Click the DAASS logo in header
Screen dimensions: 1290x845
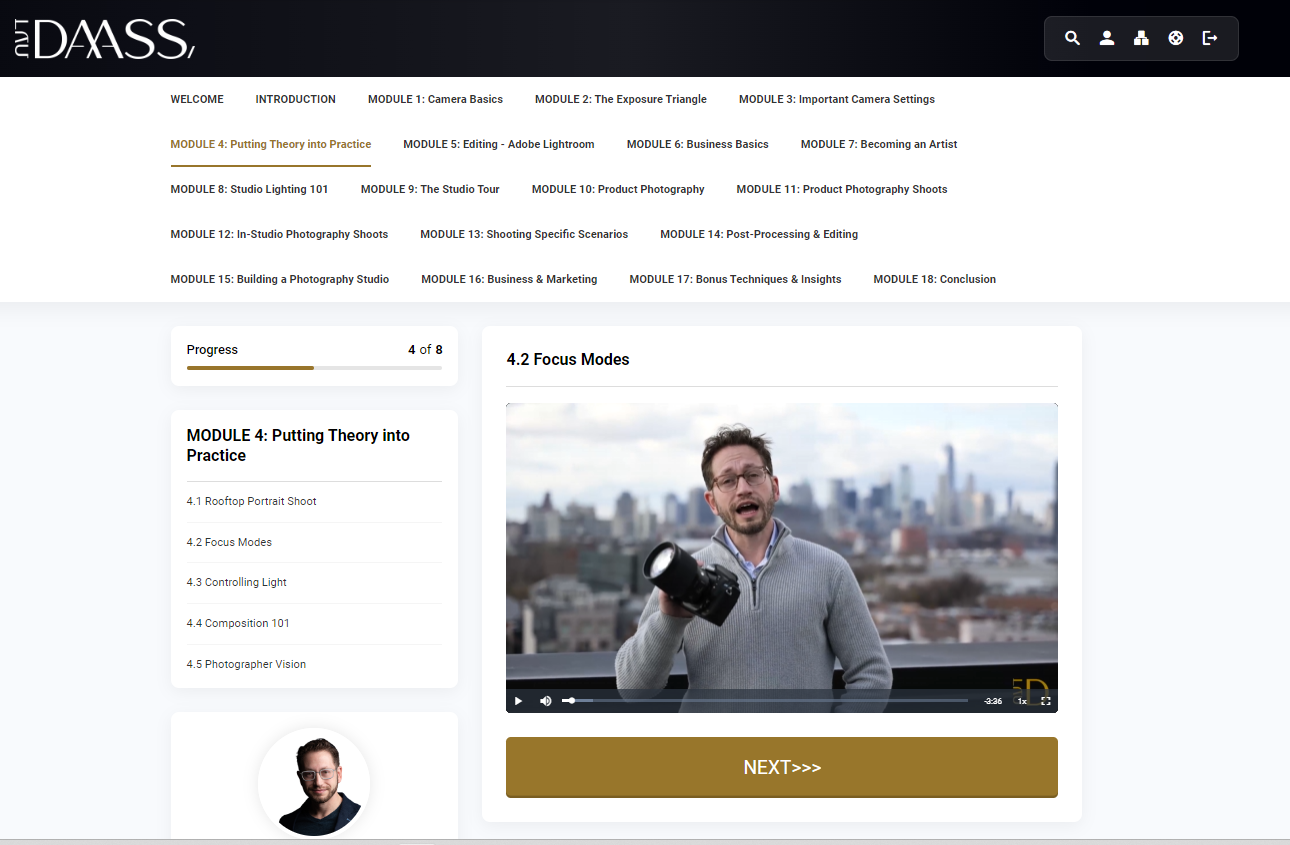point(105,38)
